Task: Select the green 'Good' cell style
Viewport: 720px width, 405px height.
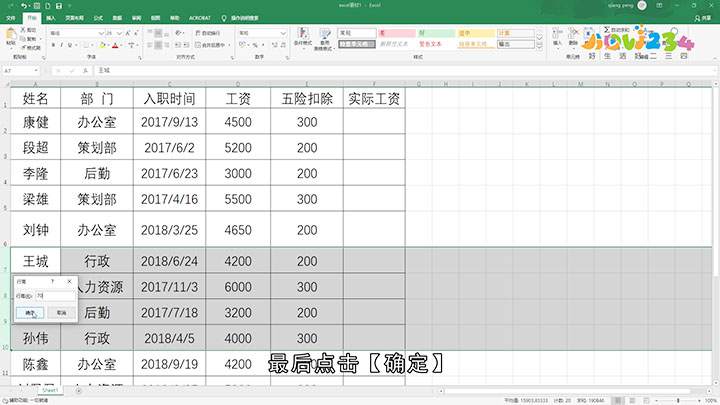Action: point(437,33)
